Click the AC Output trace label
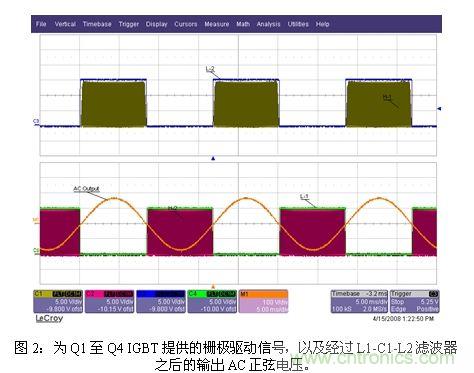 click(x=86, y=189)
